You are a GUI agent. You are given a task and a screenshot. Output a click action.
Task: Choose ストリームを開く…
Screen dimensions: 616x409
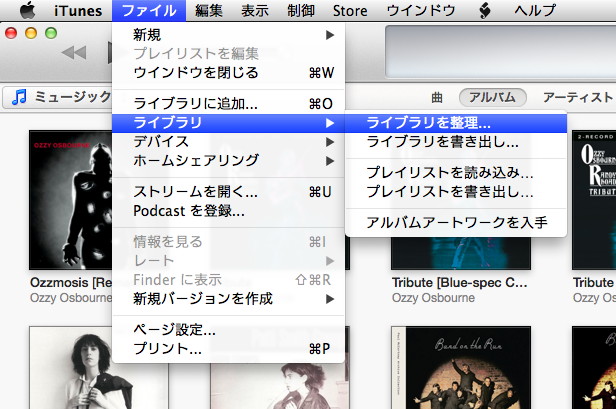(228, 192)
